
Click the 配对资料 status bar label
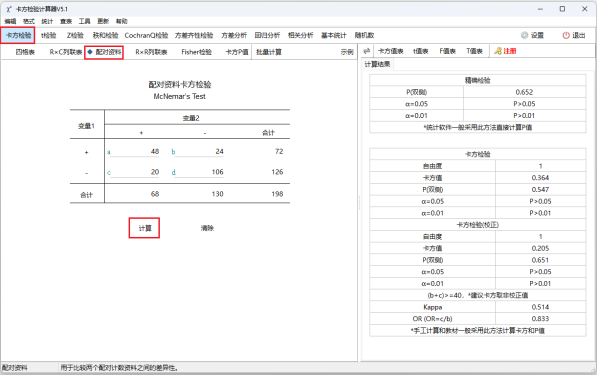coord(14,368)
